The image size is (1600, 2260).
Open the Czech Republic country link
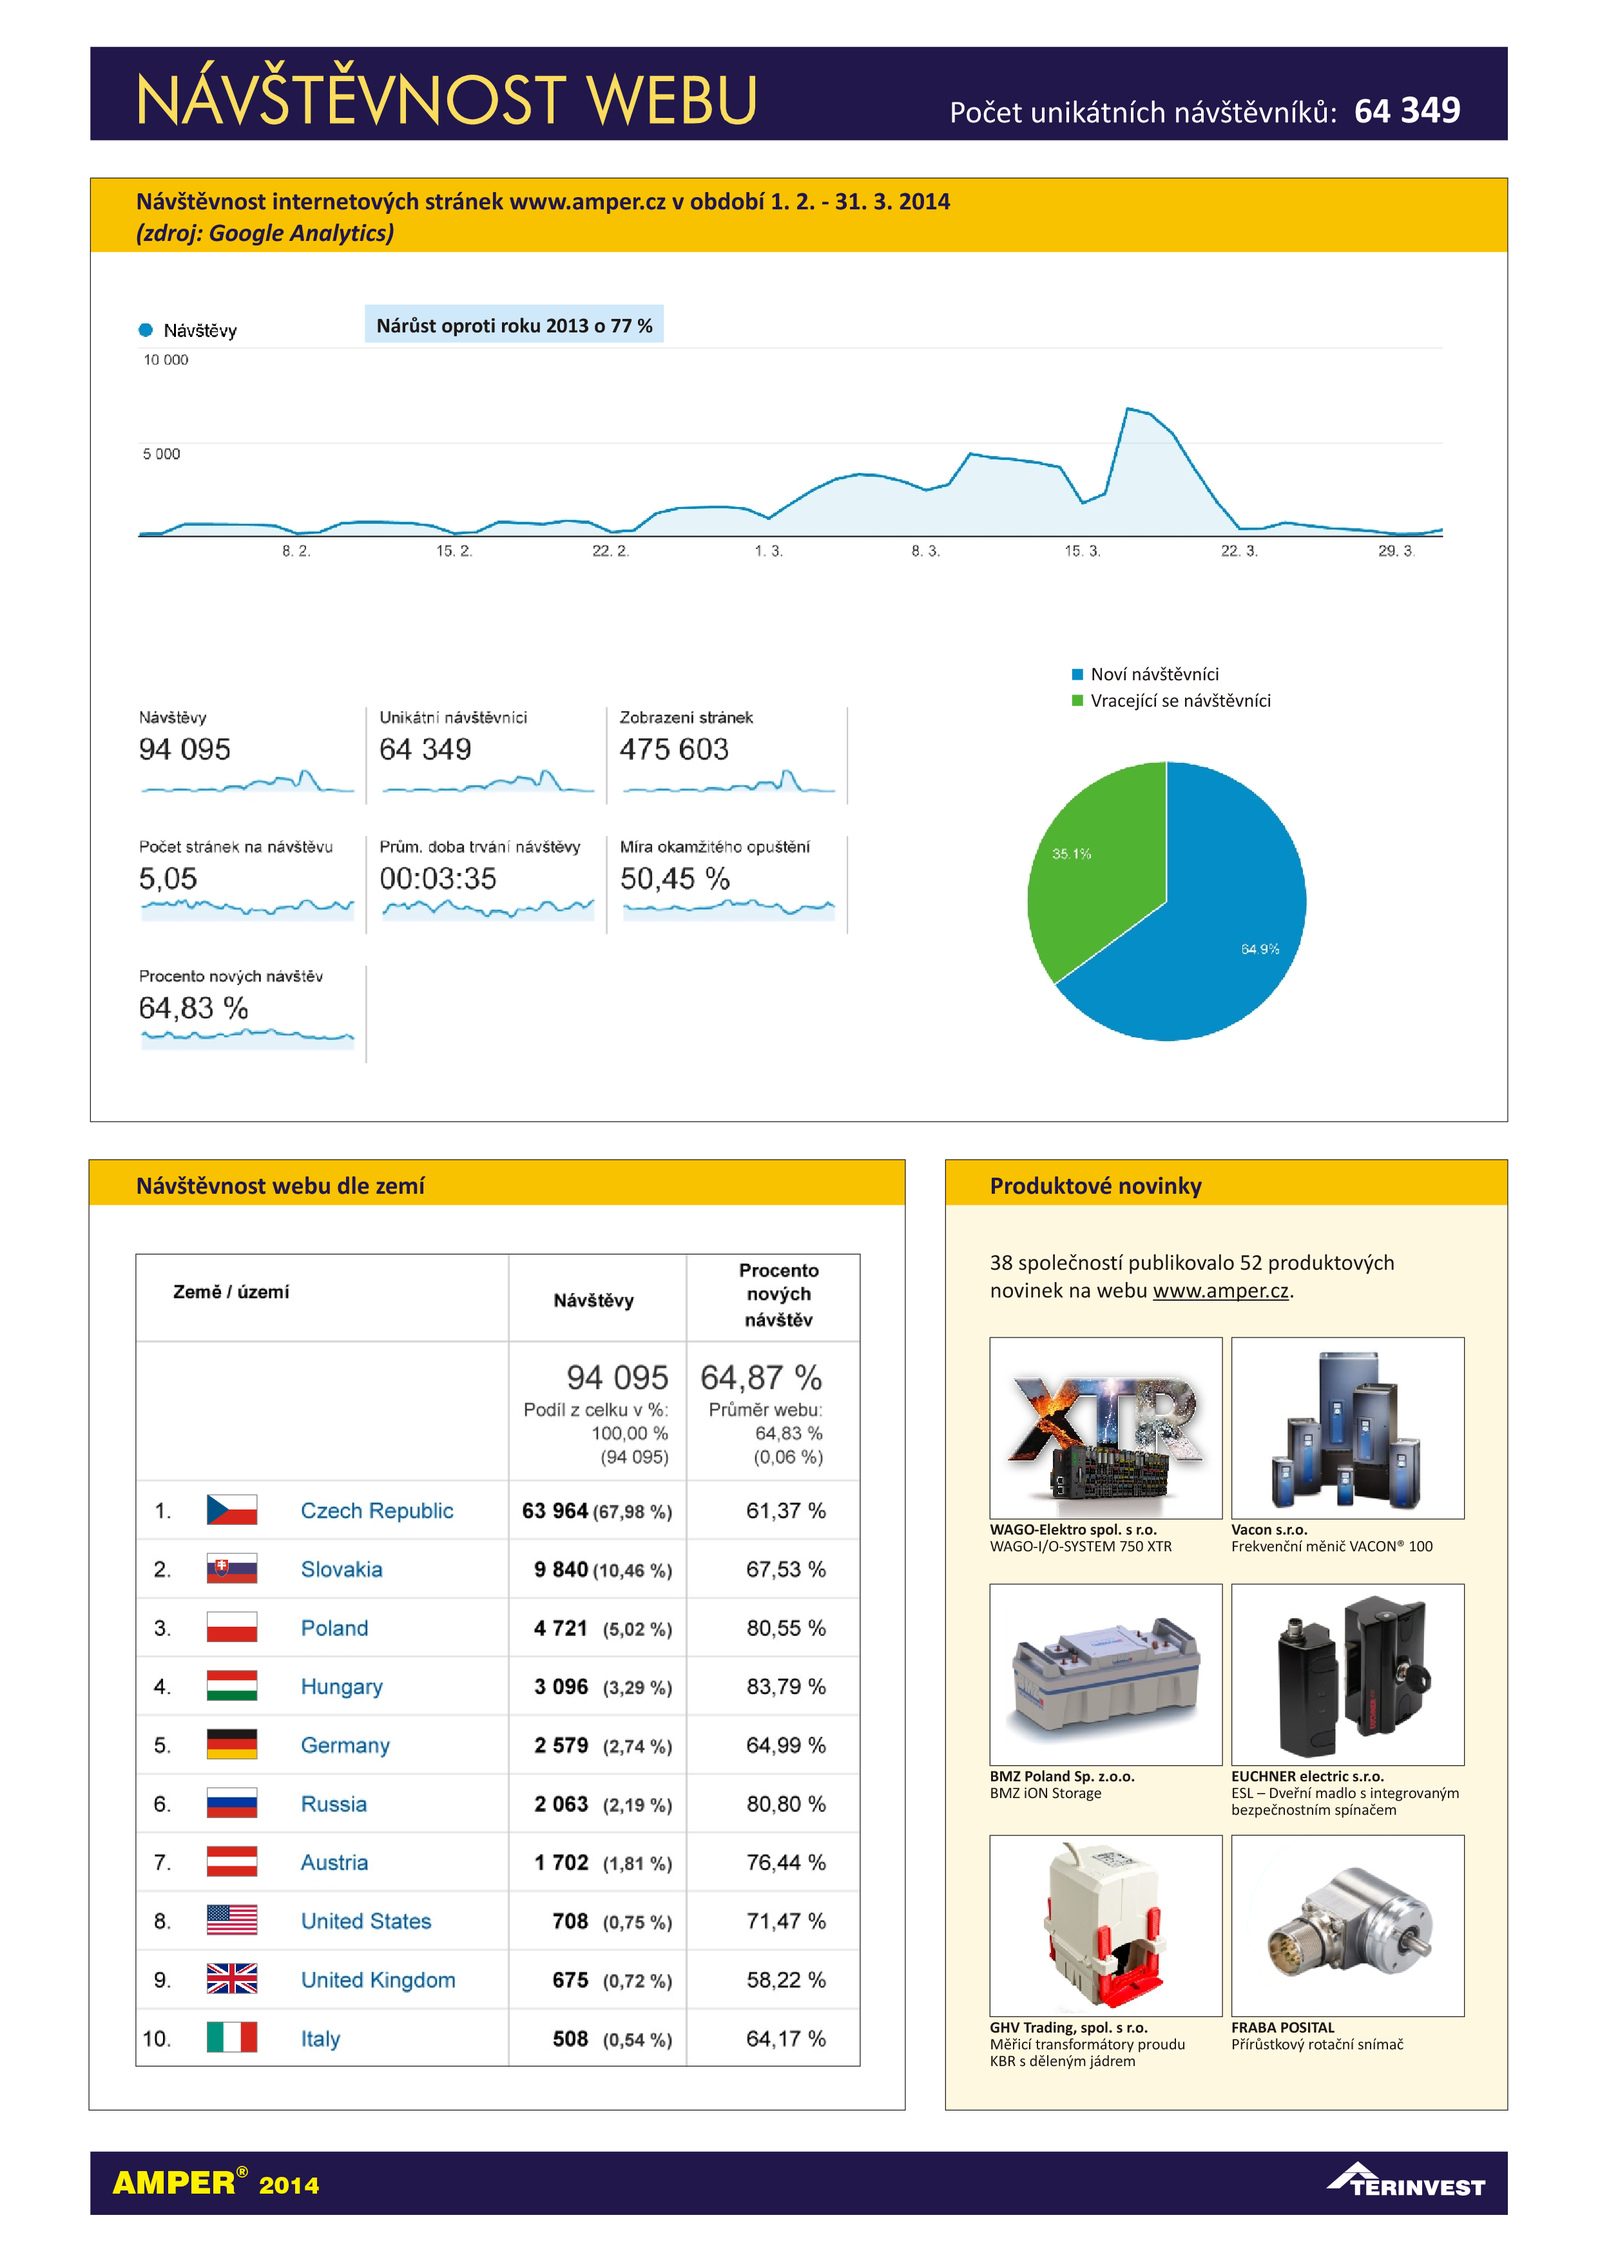376,1510
